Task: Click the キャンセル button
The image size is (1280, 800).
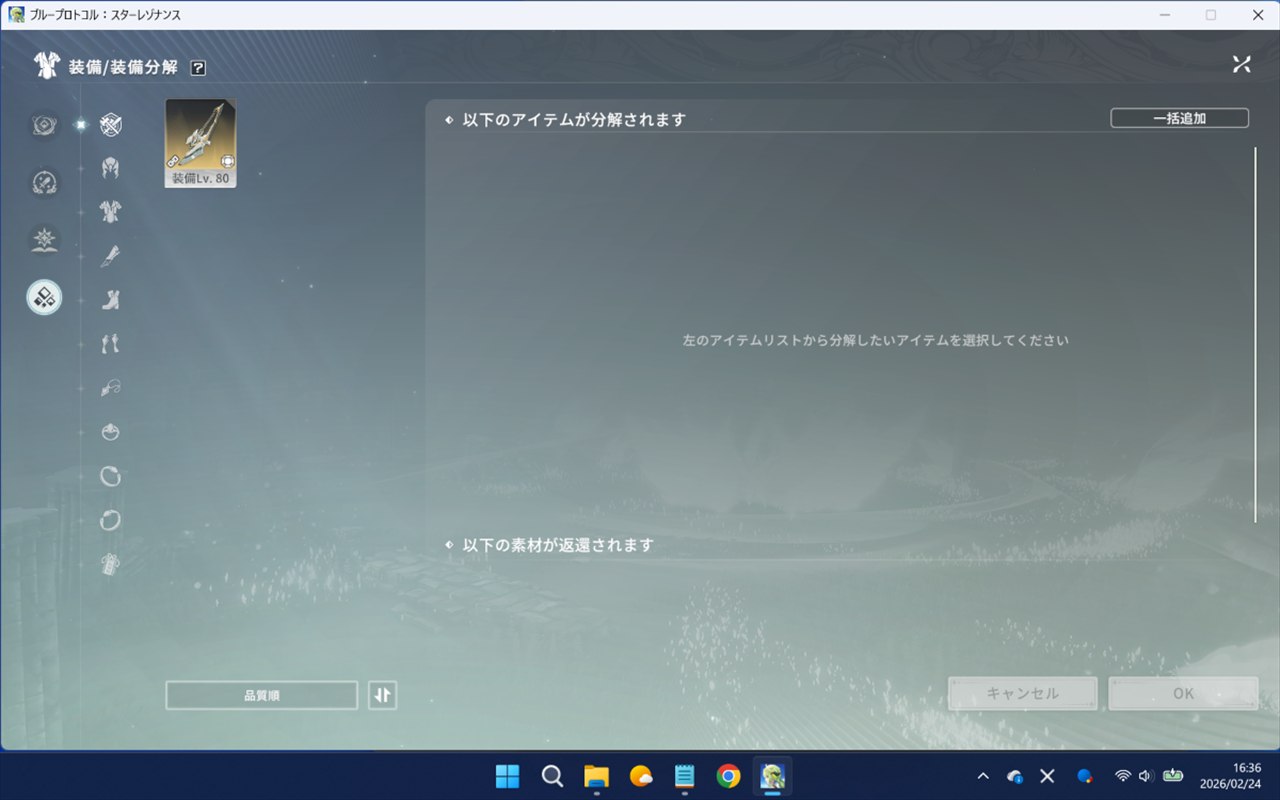Action: coord(1022,693)
